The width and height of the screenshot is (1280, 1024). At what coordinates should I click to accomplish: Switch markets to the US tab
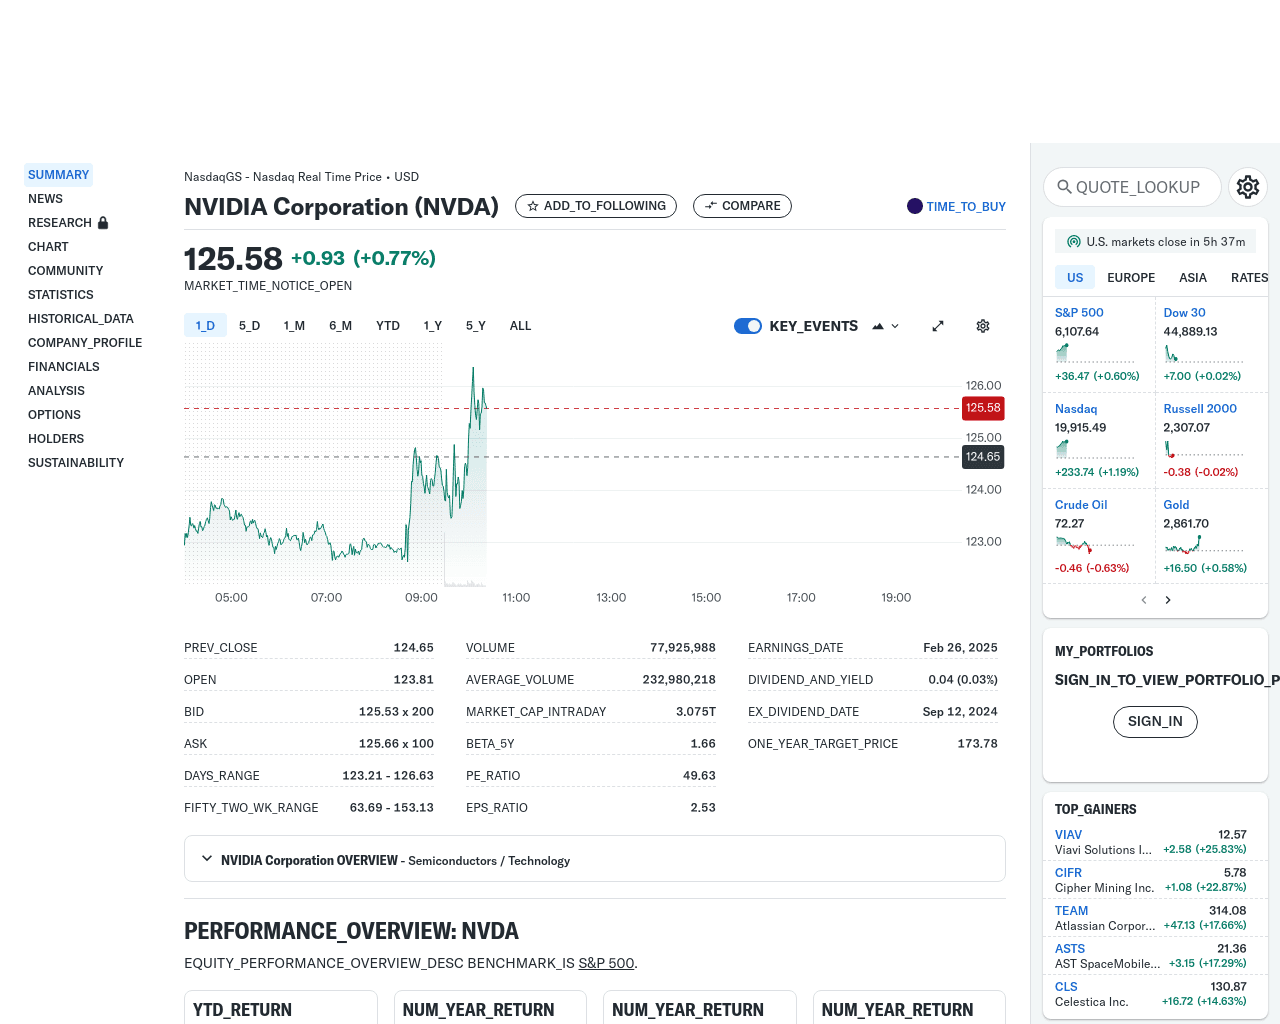click(x=1075, y=278)
